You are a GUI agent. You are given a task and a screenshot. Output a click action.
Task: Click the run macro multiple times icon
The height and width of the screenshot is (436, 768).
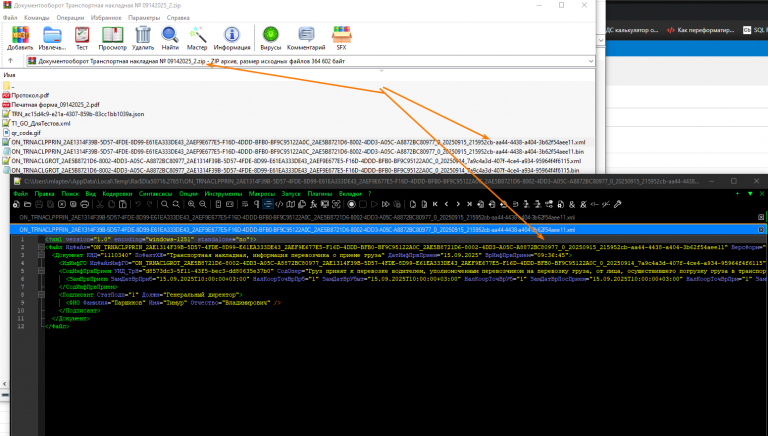385,204
